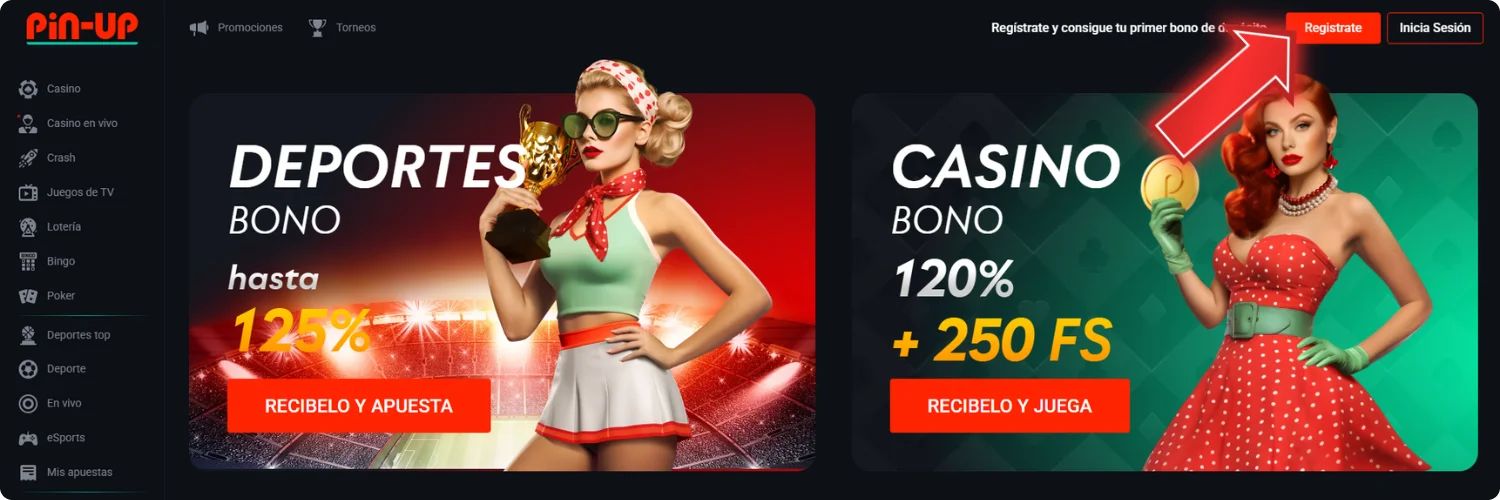Select the En vivo circle icon
This screenshot has width=1500, height=500.
28,403
